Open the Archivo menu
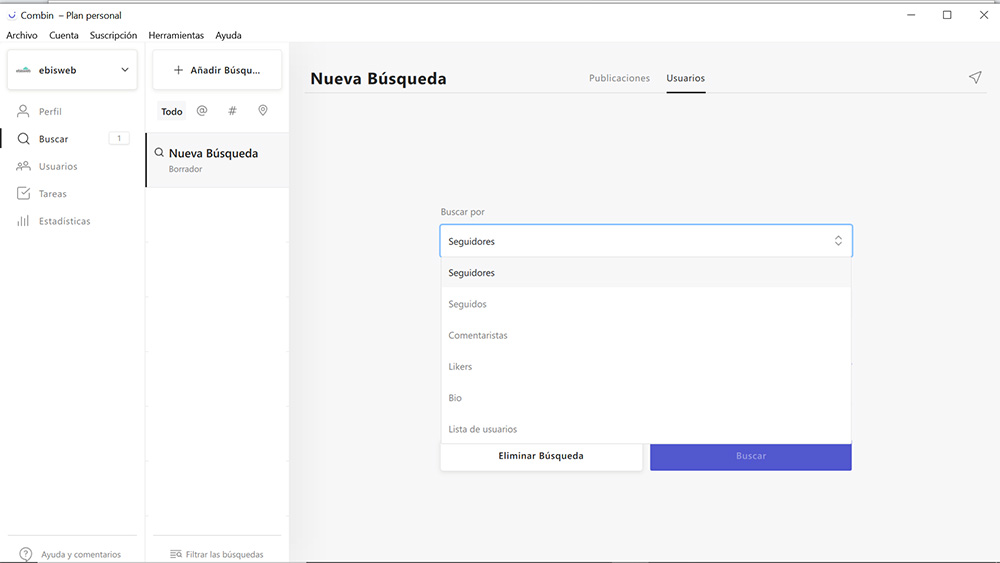 pos(22,35)
